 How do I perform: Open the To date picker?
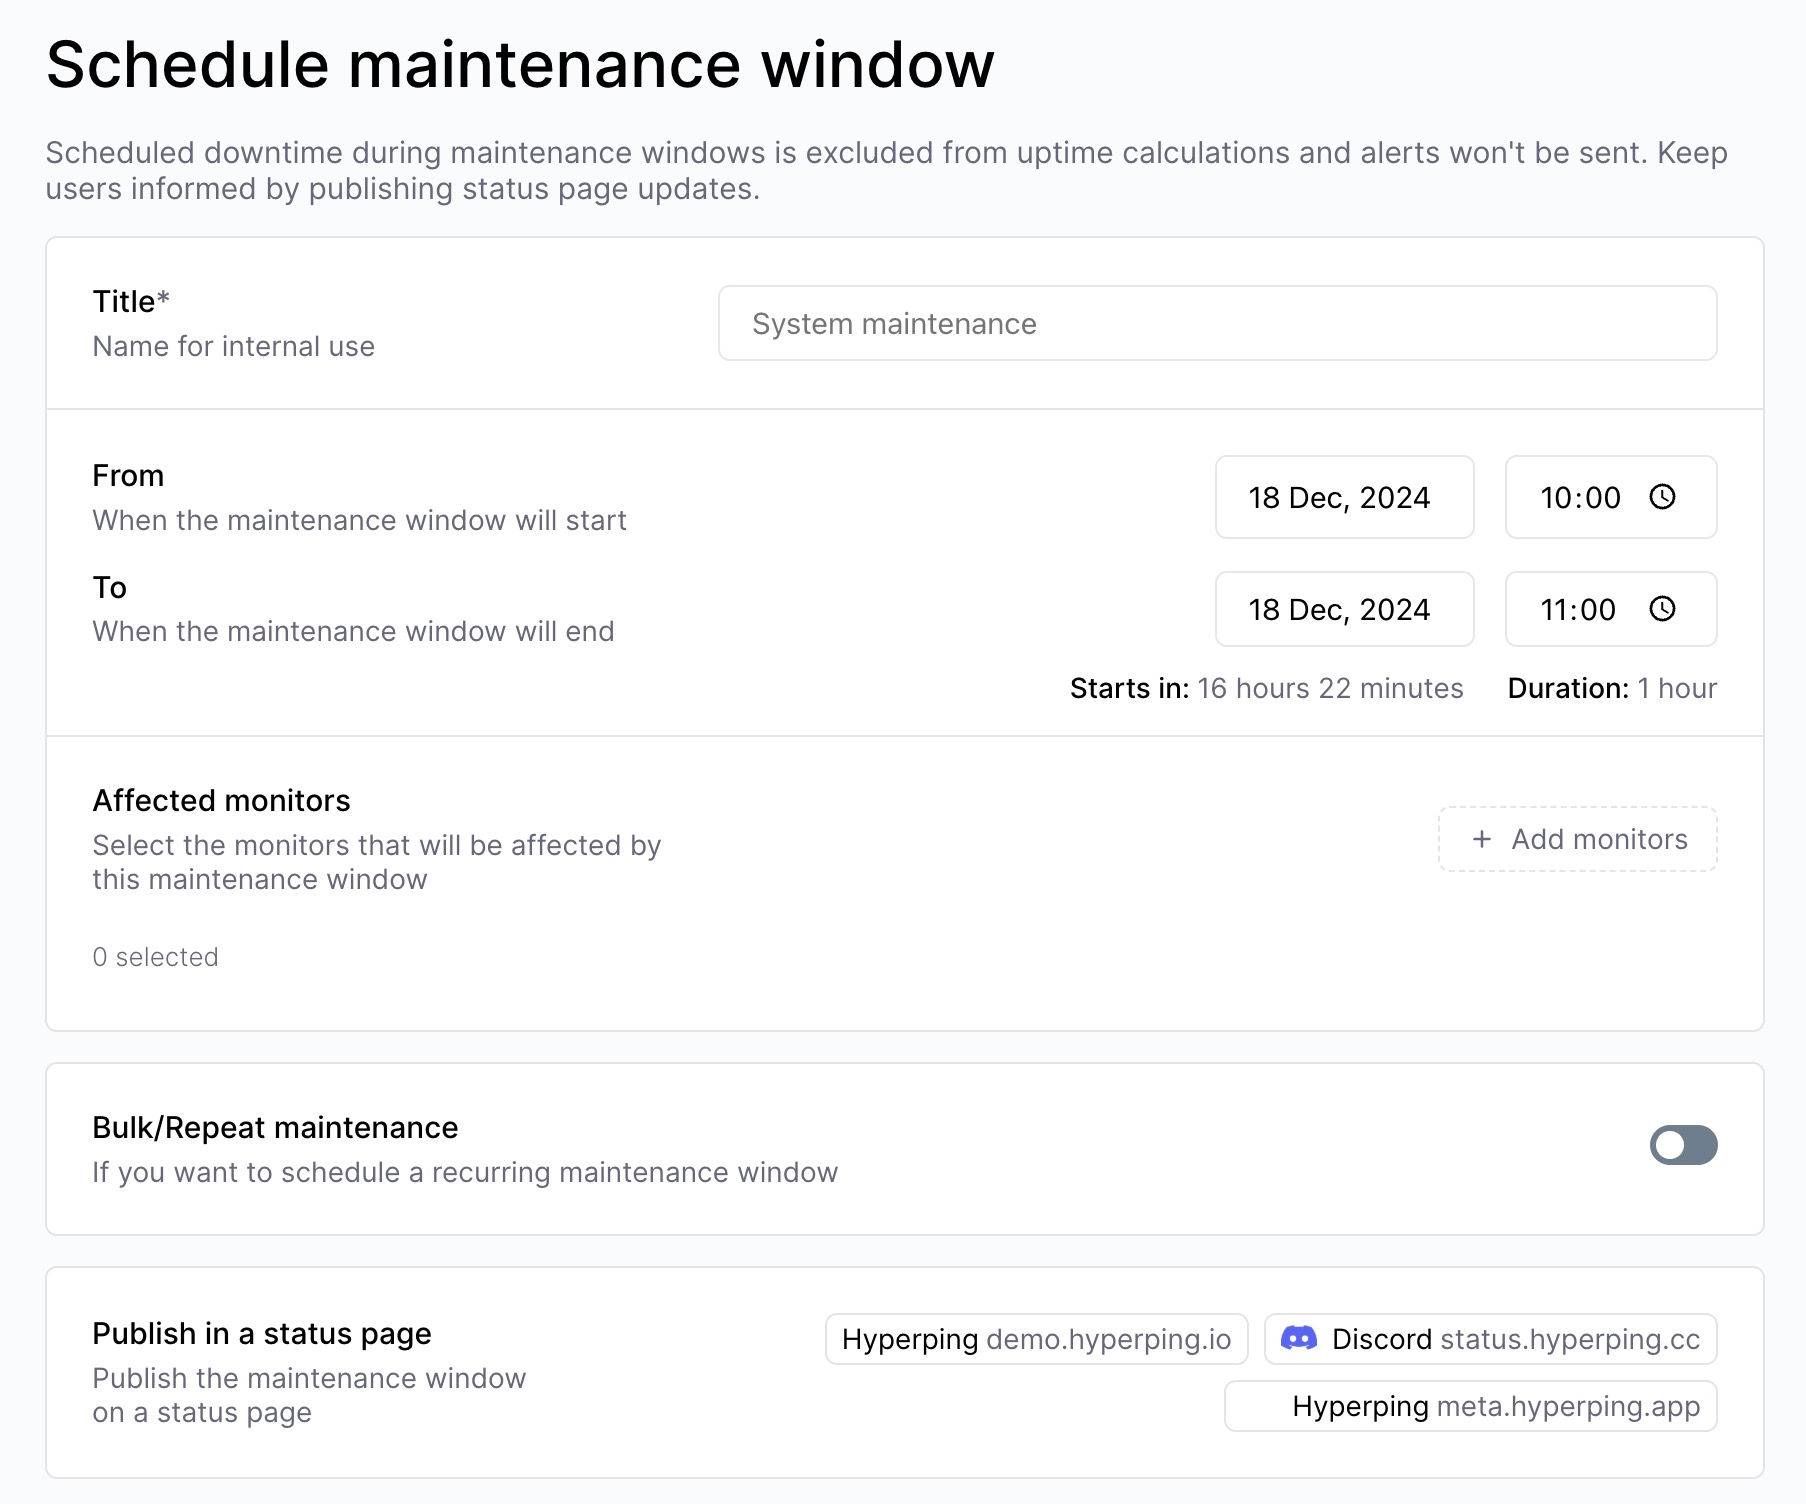click(1344, 609)
